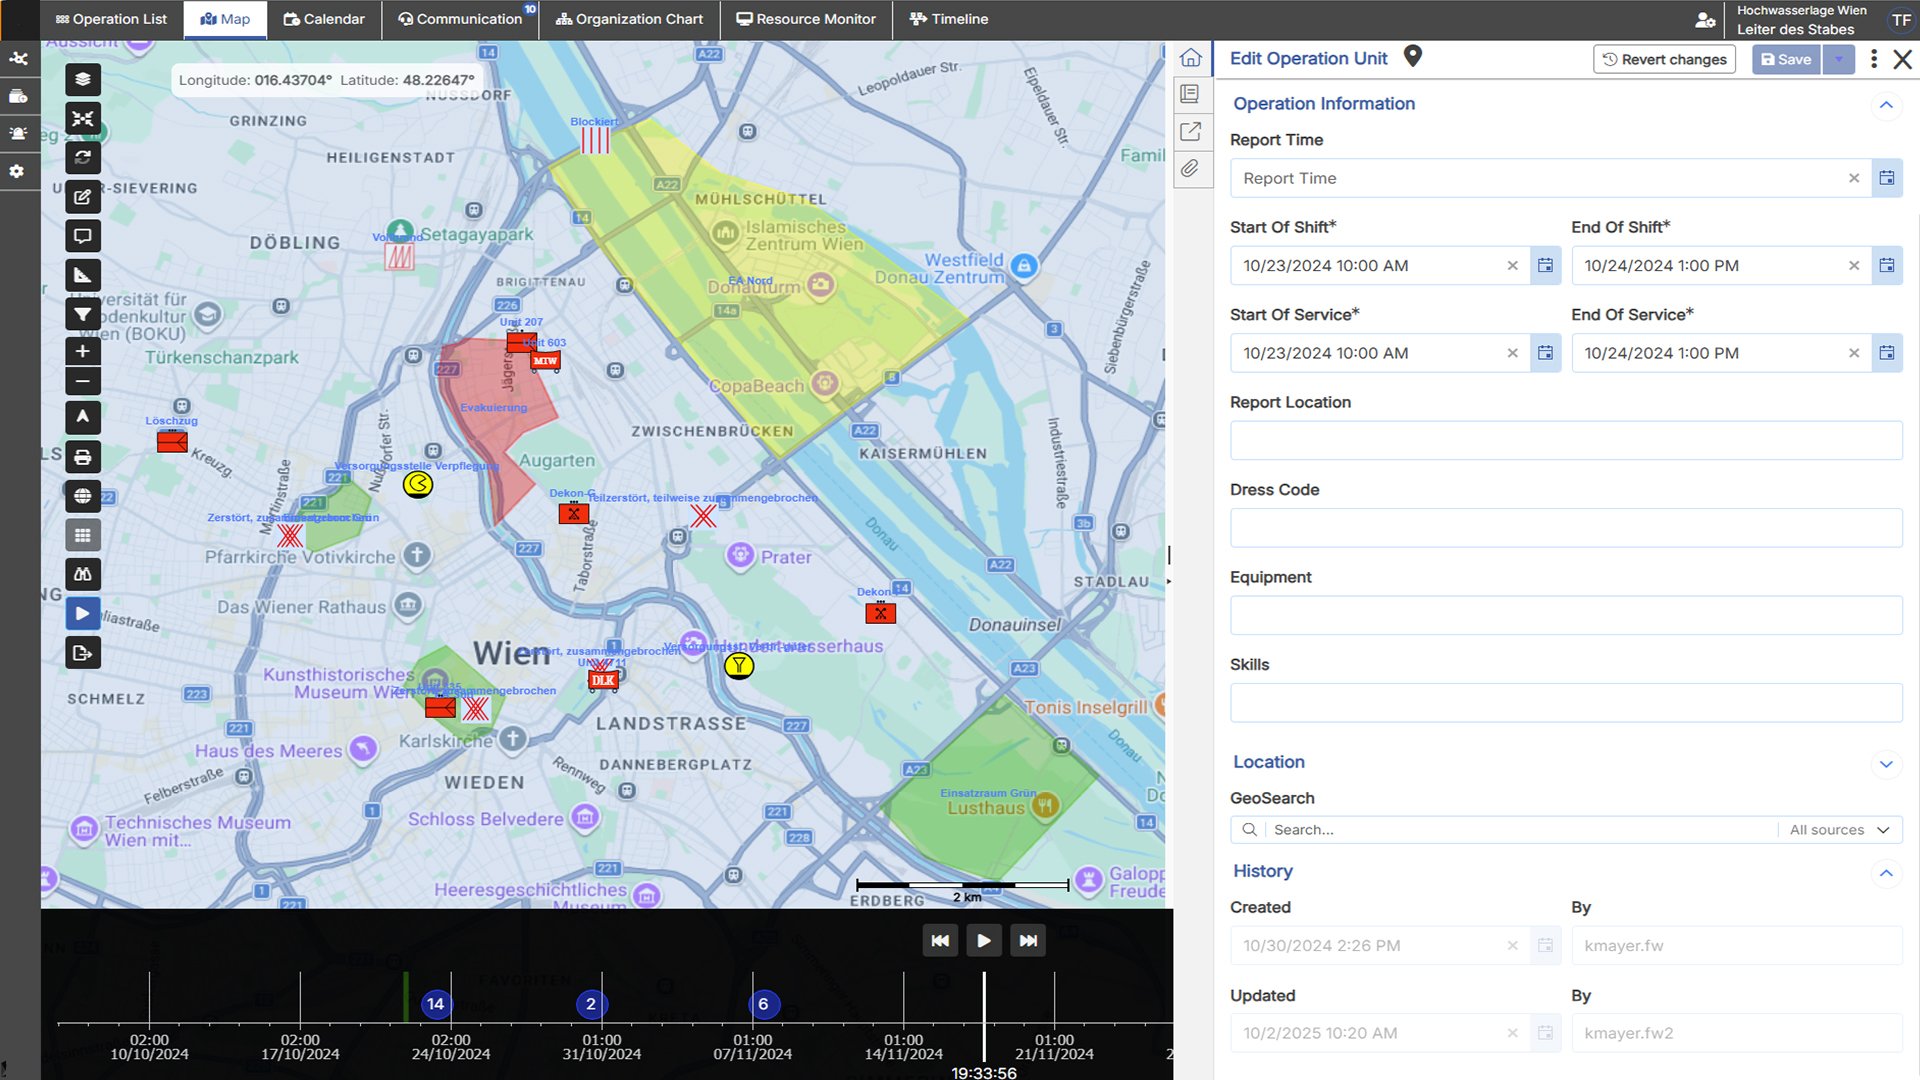Open the share/export panel icon

point(1190,131)
